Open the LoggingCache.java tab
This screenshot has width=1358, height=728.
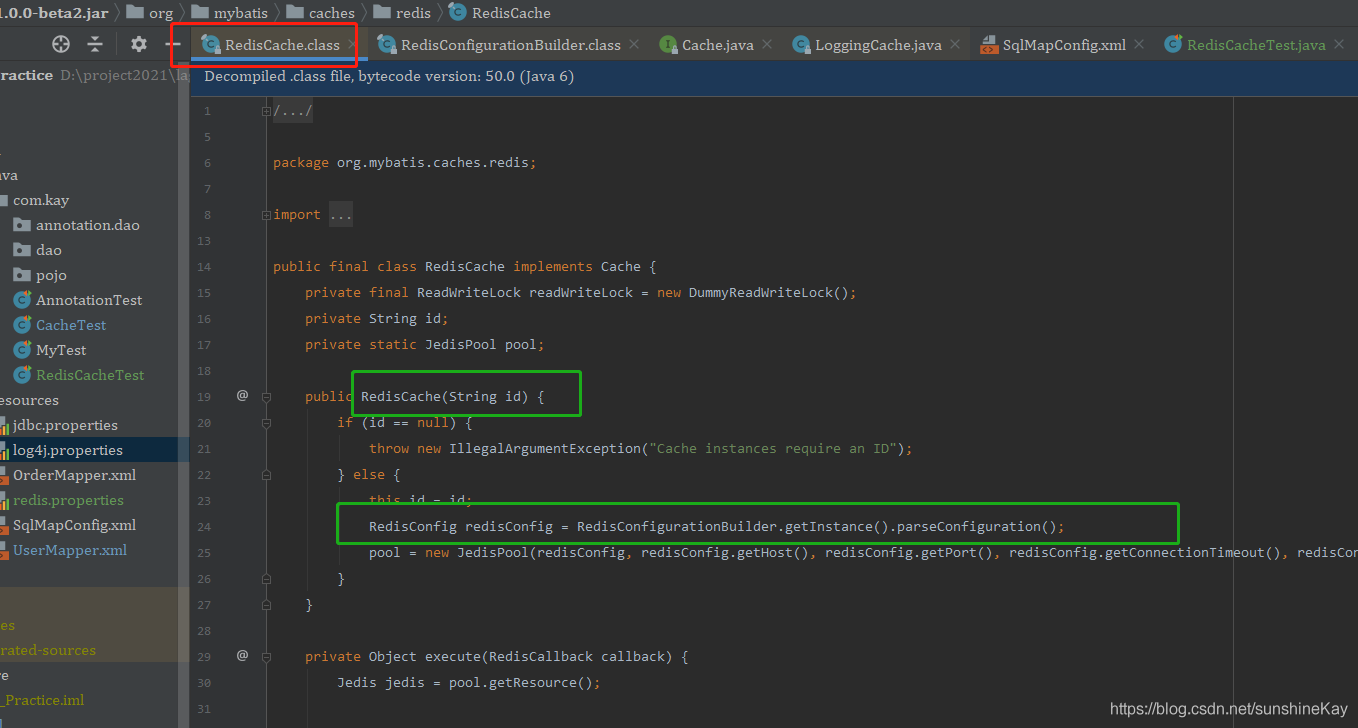pyautogui.click(x=878, y=45)
